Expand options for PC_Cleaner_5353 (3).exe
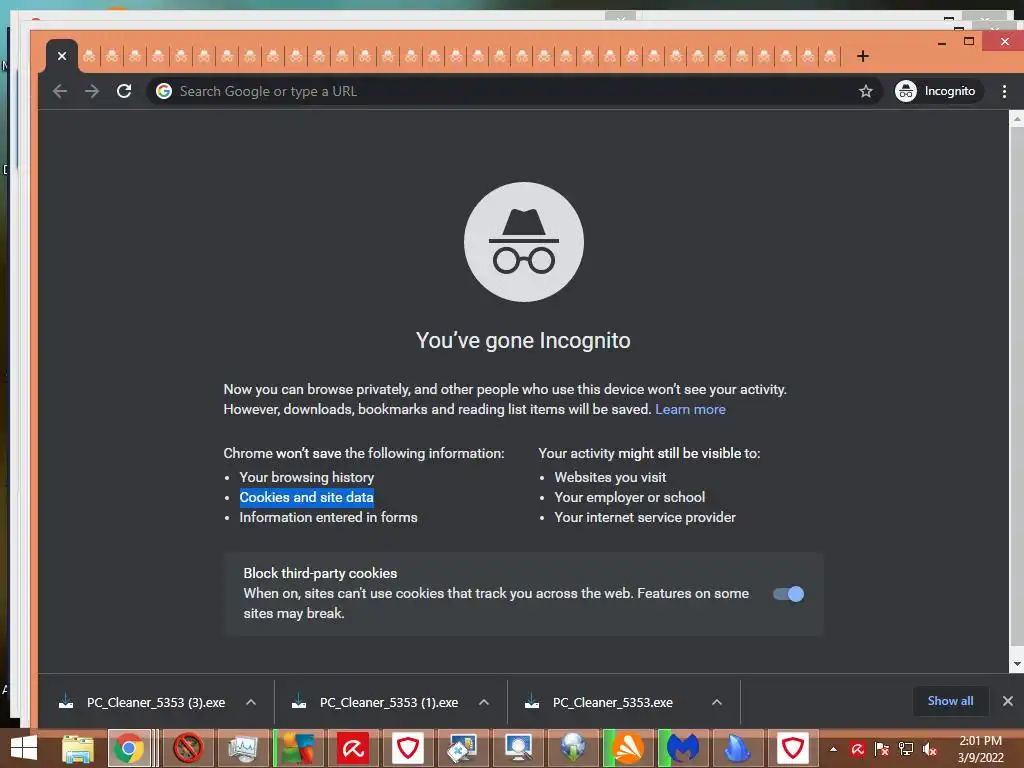This screenshot has width=1024, height=768. pyautogui.click(x=251, y=703)
